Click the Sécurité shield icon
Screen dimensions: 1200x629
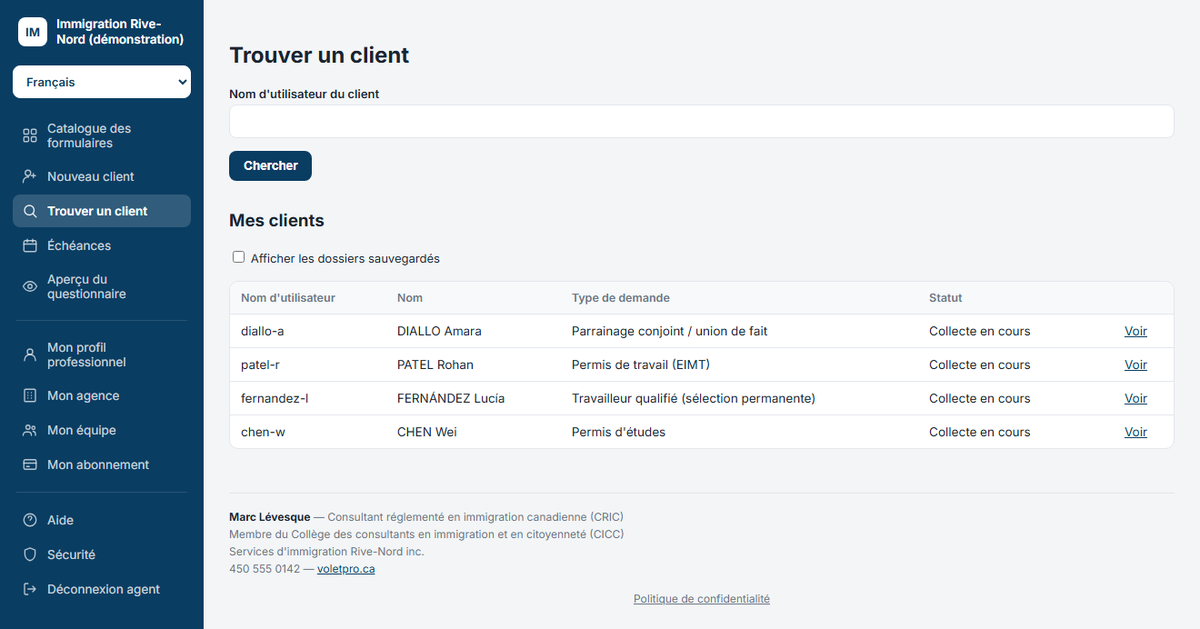30,554
